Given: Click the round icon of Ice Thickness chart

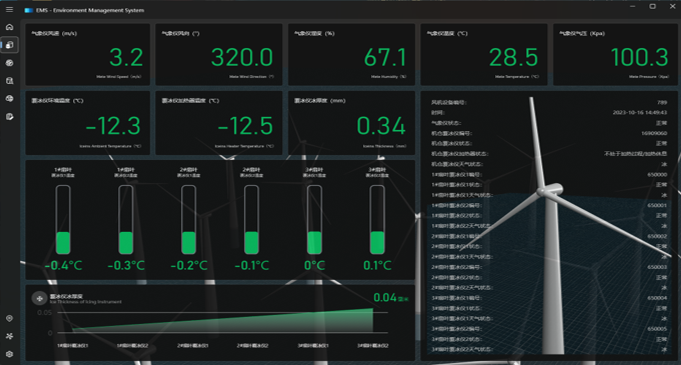Looking at the screenshot, I should [x=39, y=299].
